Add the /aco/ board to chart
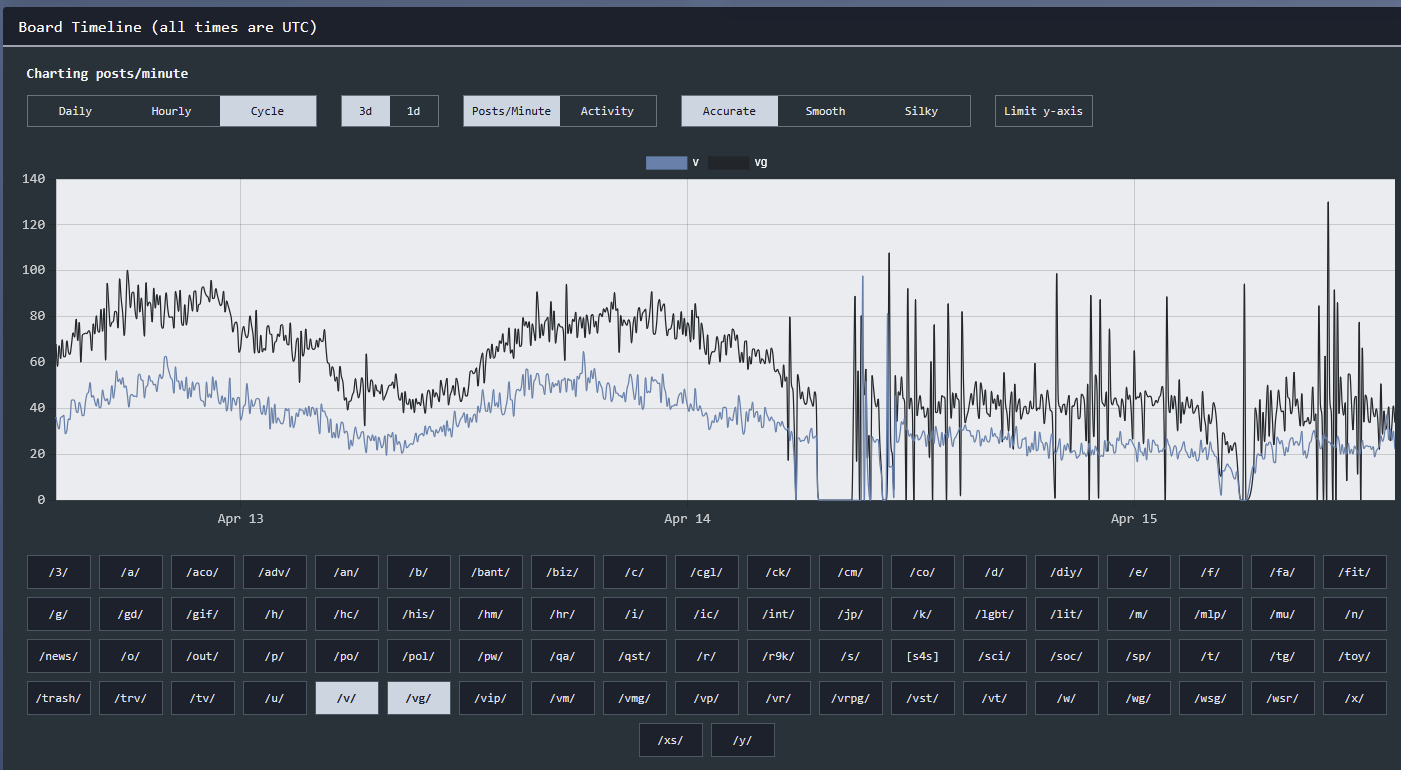 pyautogui.click(x=203, y=572)
